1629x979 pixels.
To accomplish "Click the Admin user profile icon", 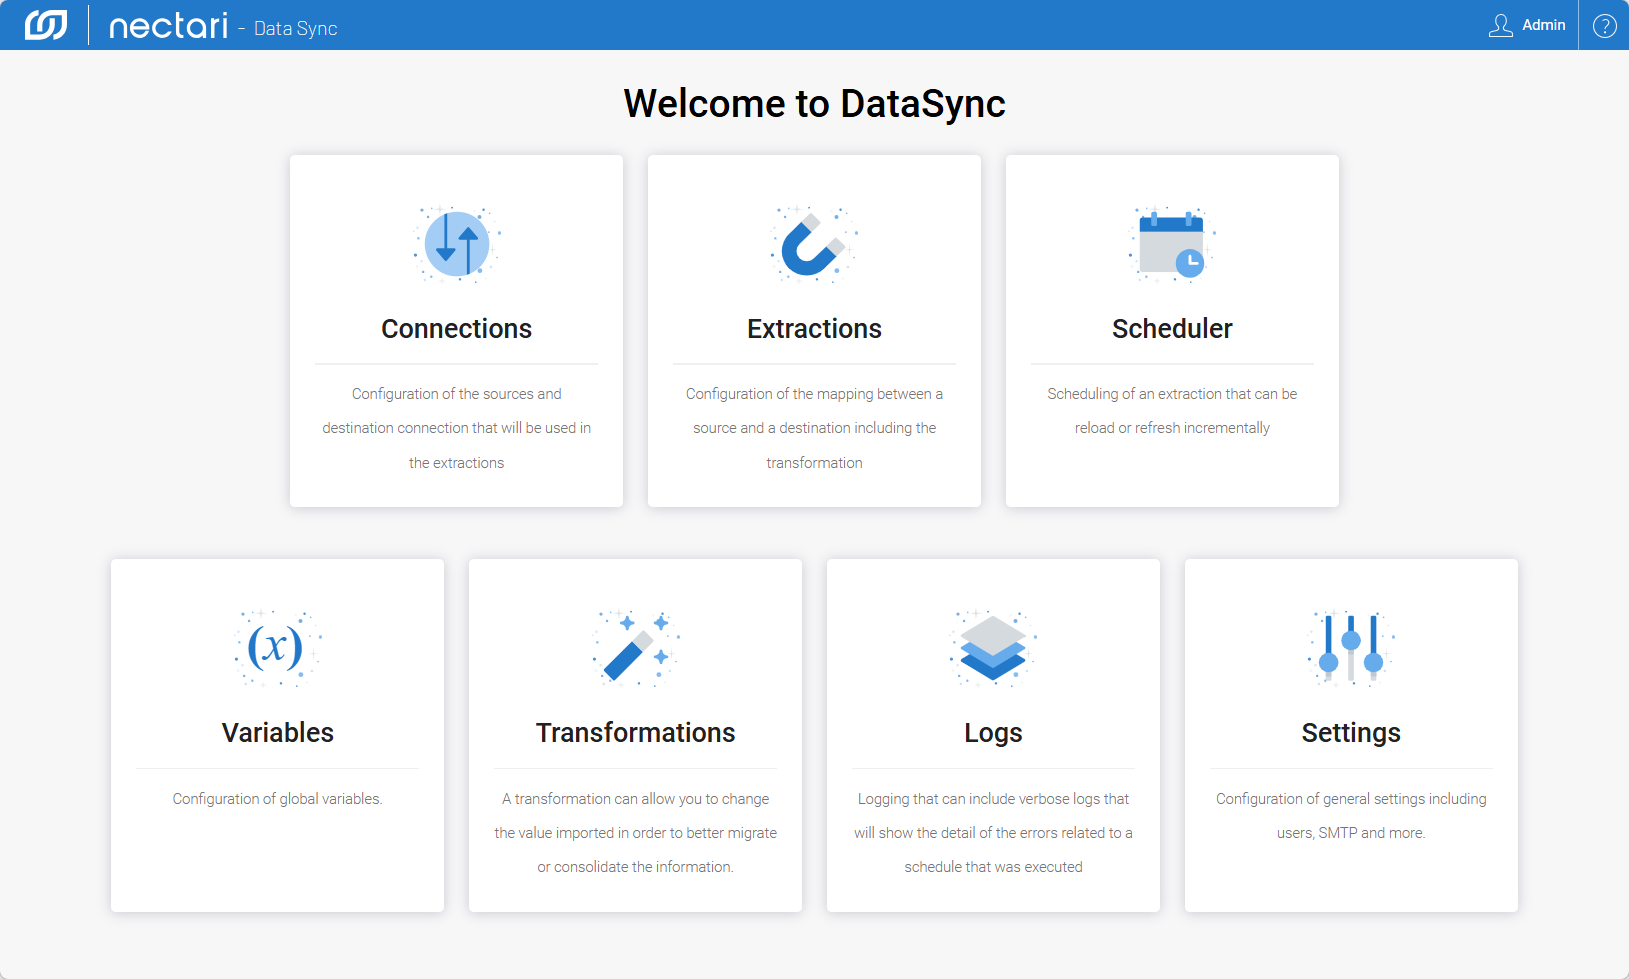I will (x=1500, y=25).
